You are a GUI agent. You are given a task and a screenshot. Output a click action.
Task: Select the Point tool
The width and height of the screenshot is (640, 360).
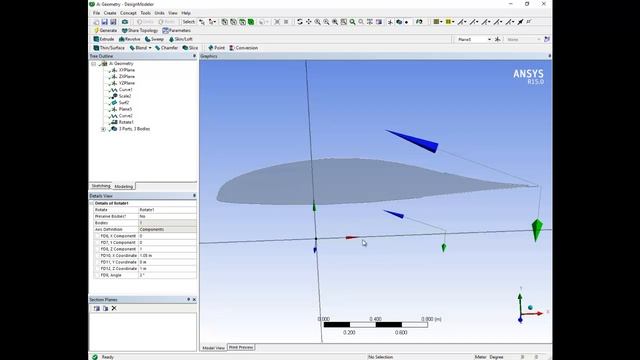tap(216, 48)
